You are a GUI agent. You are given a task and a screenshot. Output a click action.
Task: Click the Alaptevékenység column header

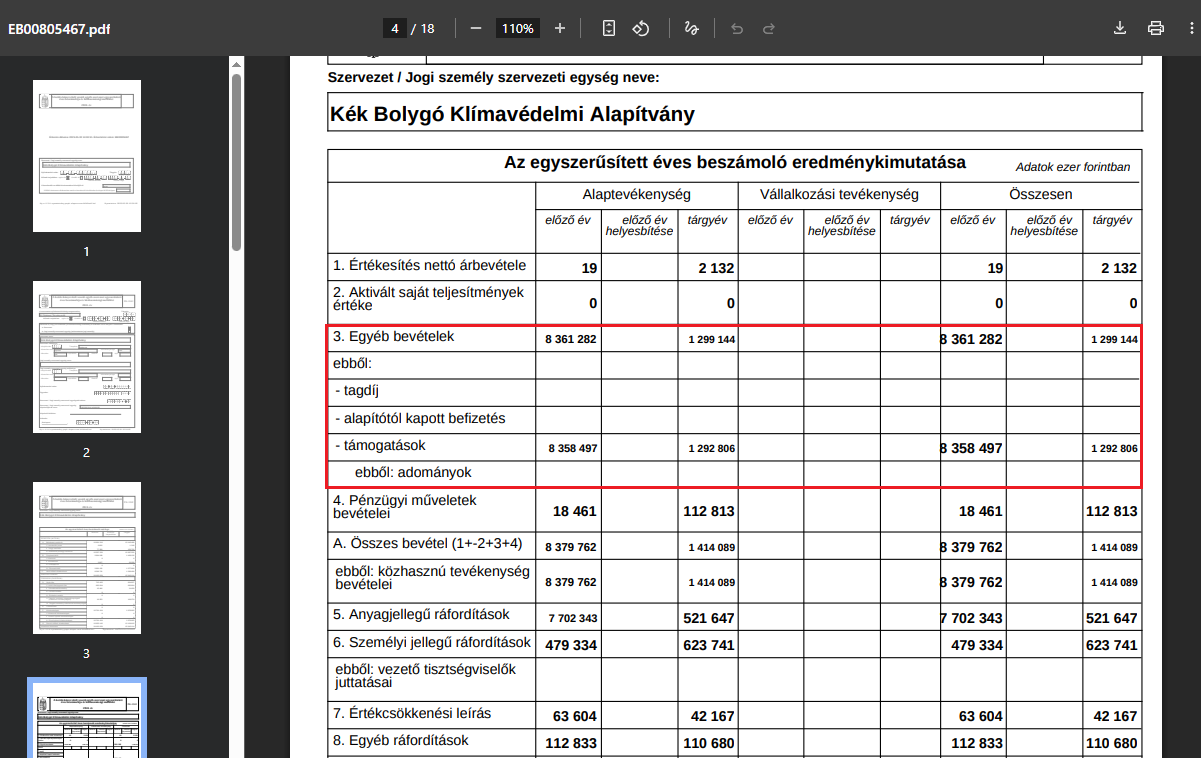636,194
